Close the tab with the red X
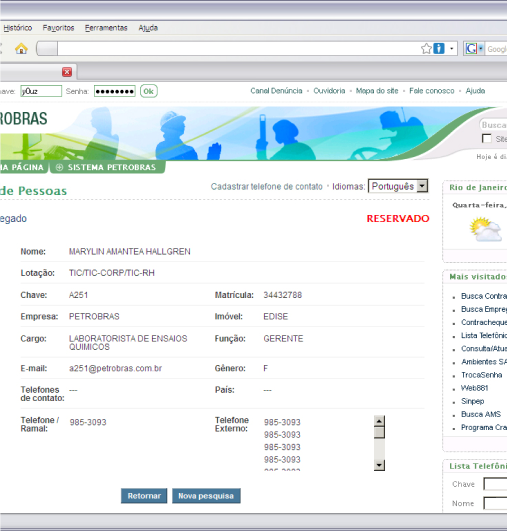This screenshot has height=531, width=507. tap(67, 72)
